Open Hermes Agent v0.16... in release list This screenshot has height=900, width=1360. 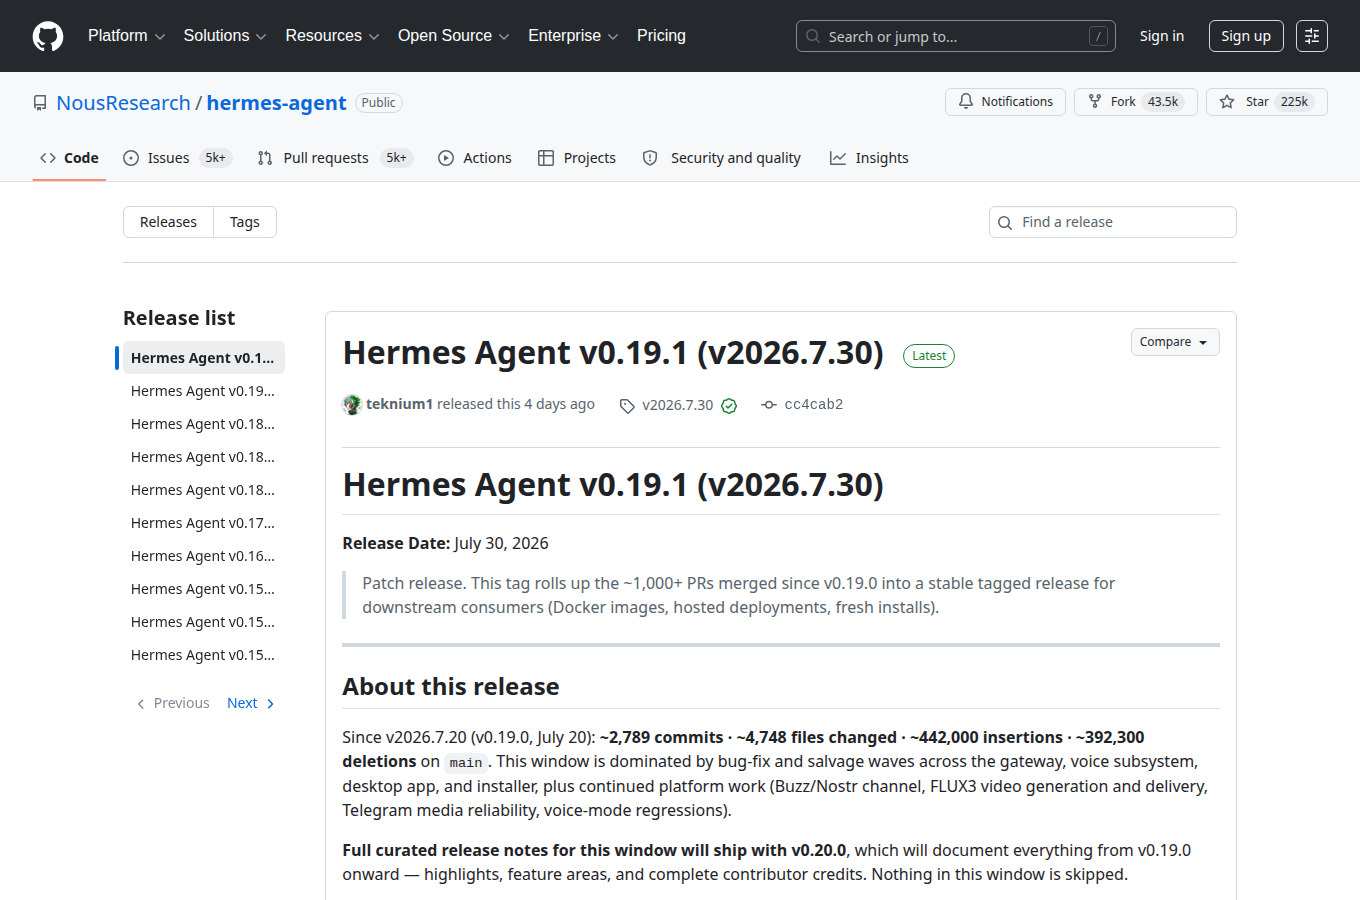[204, 556]
